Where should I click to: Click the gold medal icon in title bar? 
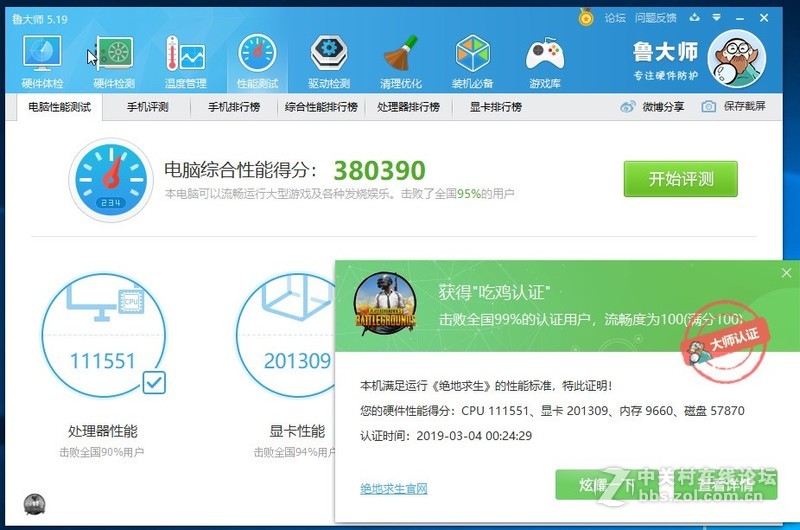[586, 18]
